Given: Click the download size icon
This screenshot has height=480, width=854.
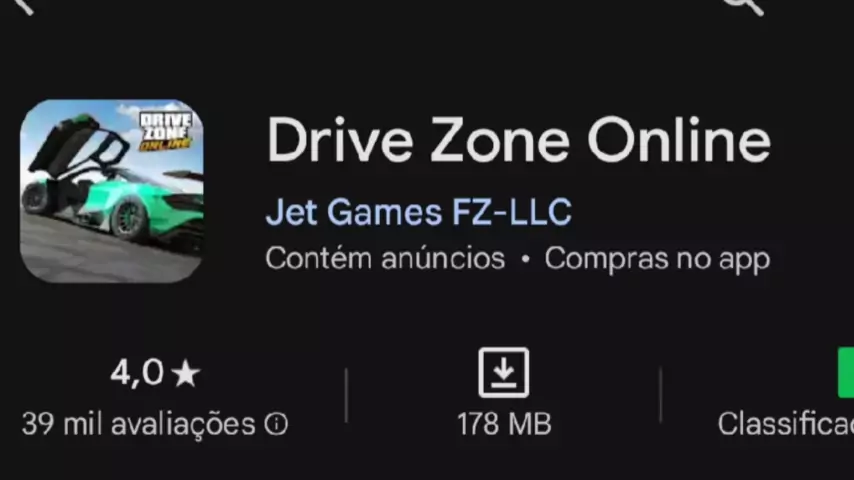Looking at the screenshot, I should point(504,373).
